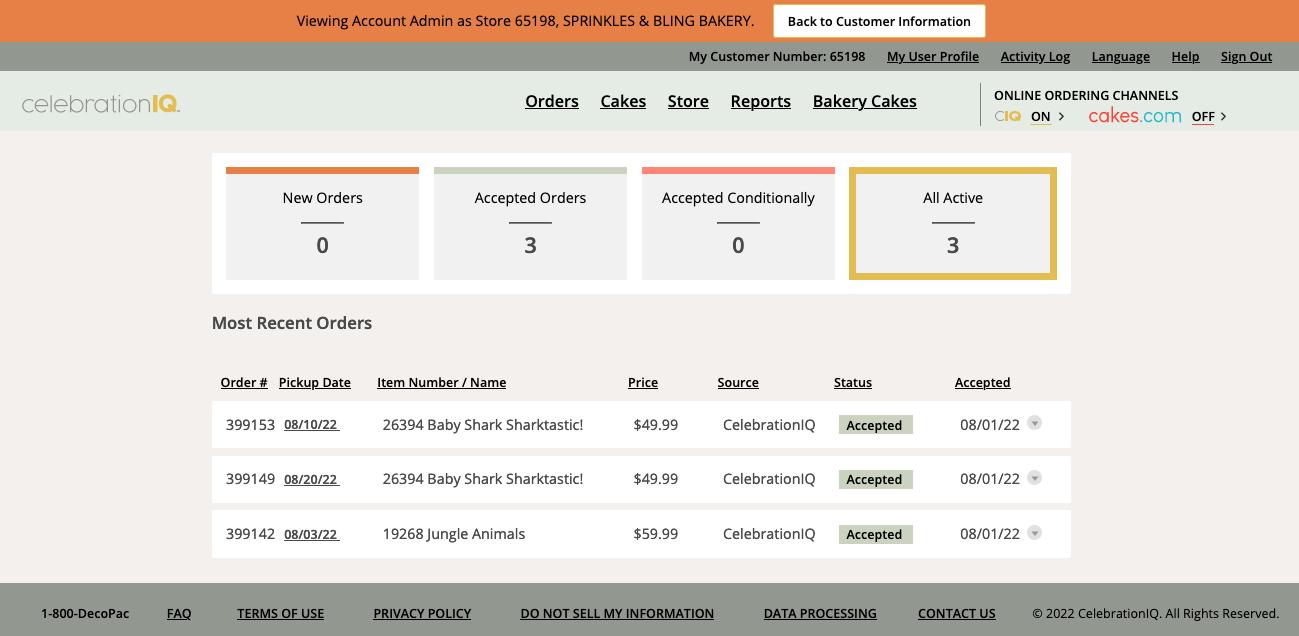
Task: Open the Orders menu
Action: [x=552, y=101]
